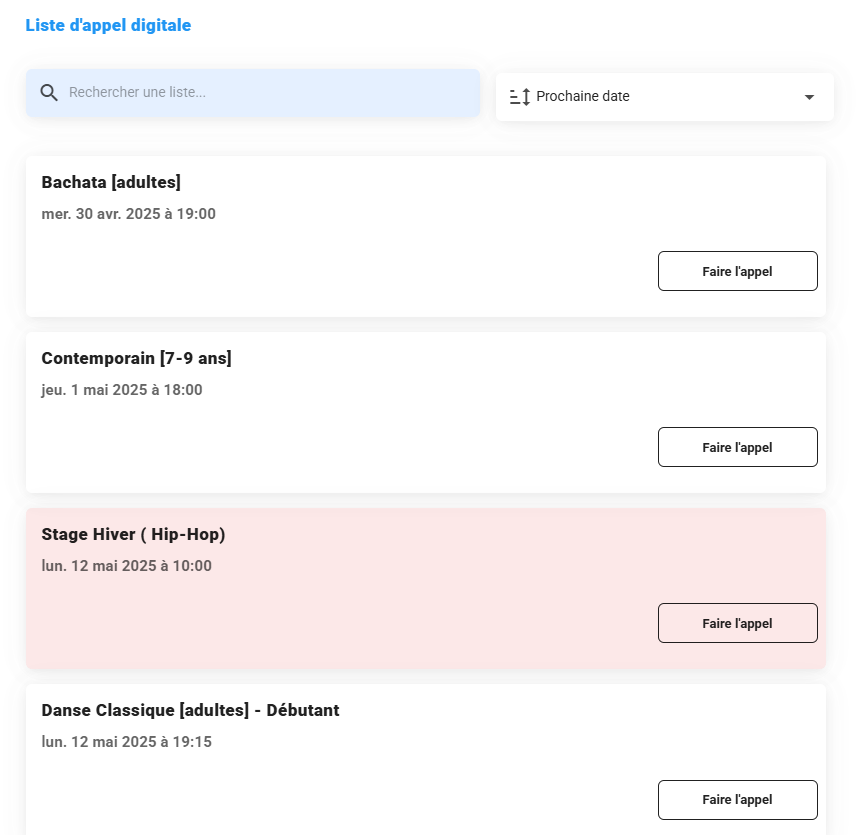Focus the Rechercher une liste search field

pos(253,92)
